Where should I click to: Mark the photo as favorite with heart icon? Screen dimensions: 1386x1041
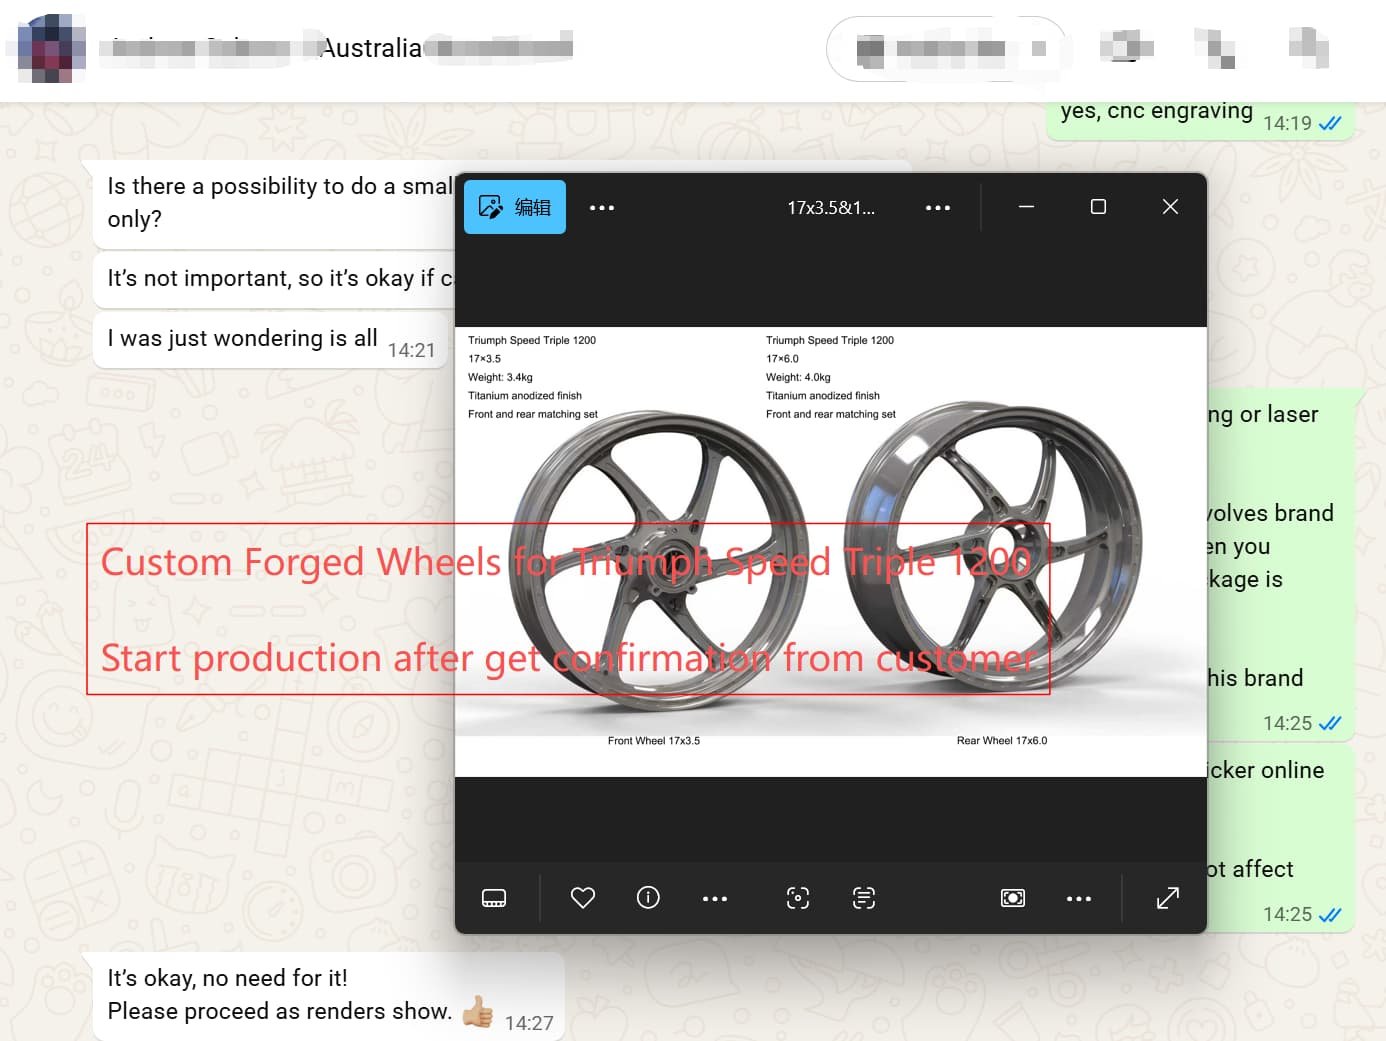click(583, 898)
